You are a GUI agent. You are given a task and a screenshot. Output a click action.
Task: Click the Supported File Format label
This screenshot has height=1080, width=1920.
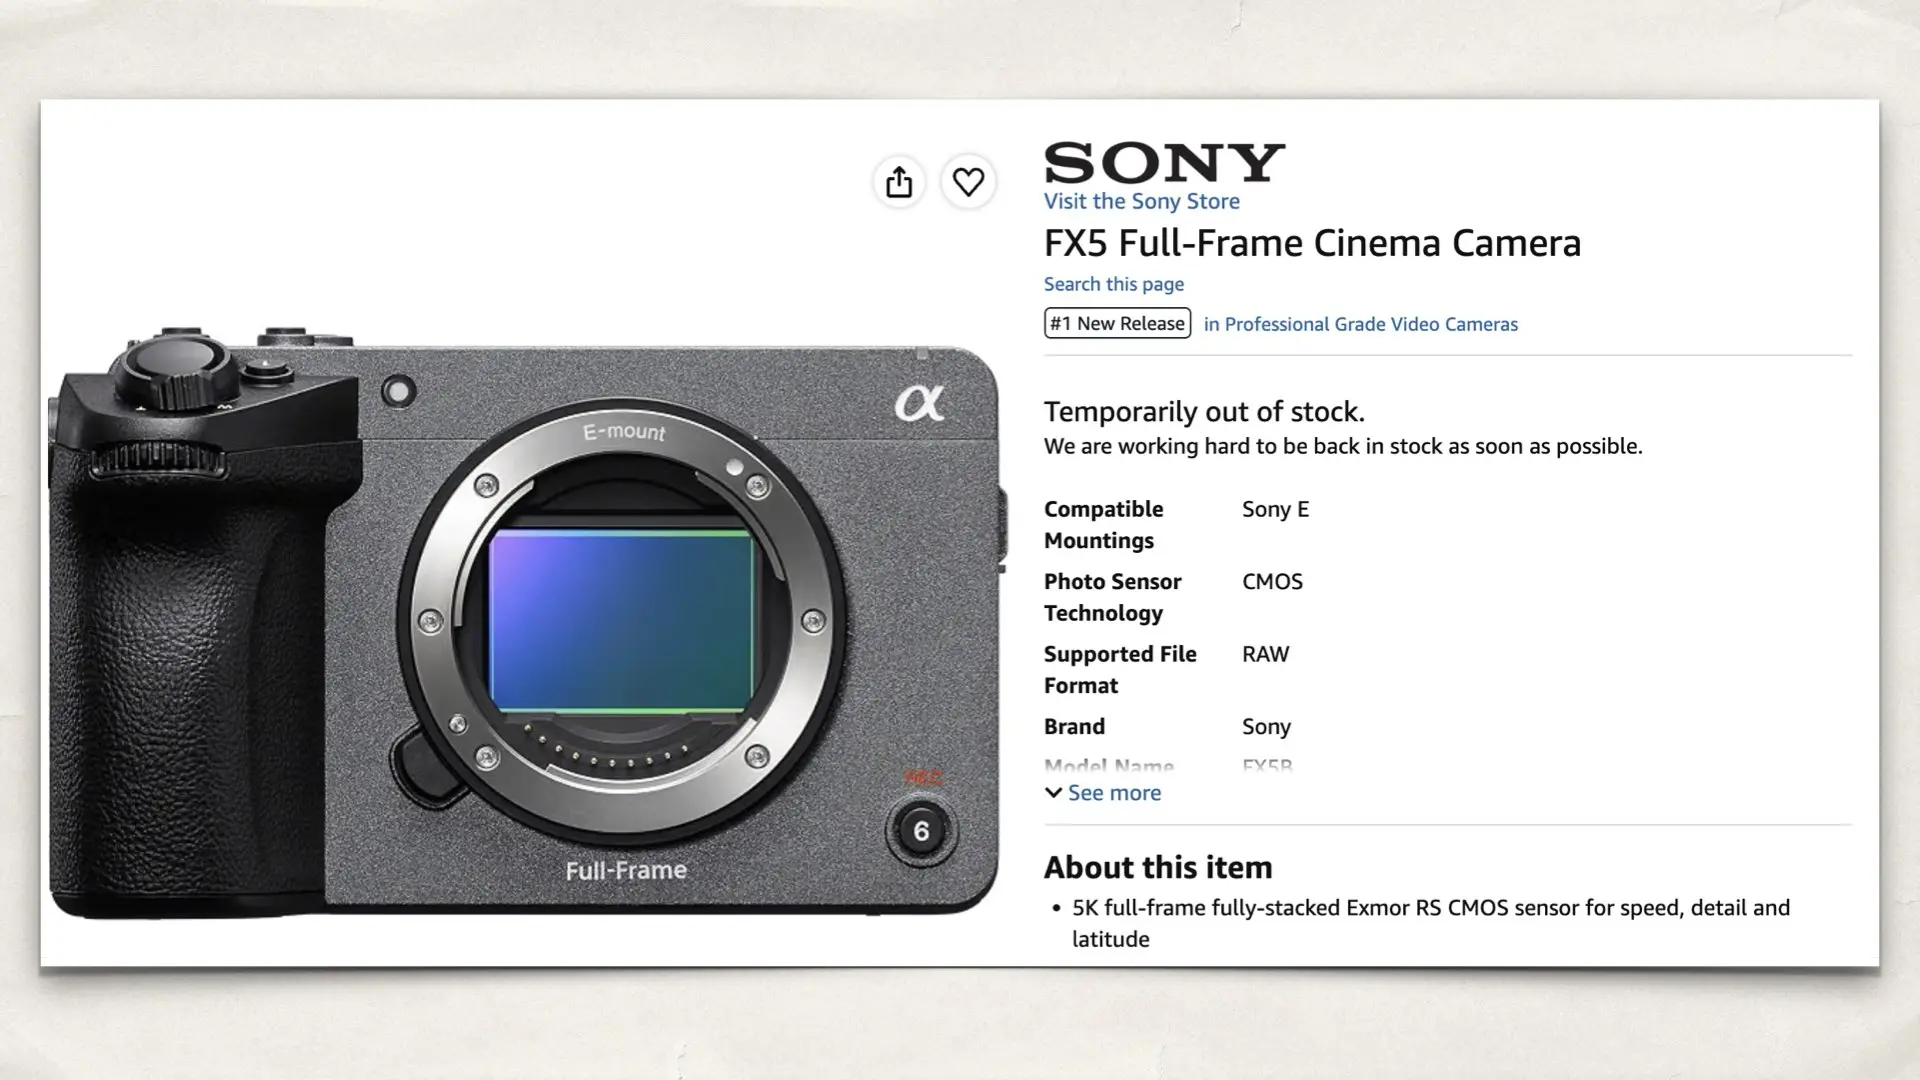point(1120,670)
